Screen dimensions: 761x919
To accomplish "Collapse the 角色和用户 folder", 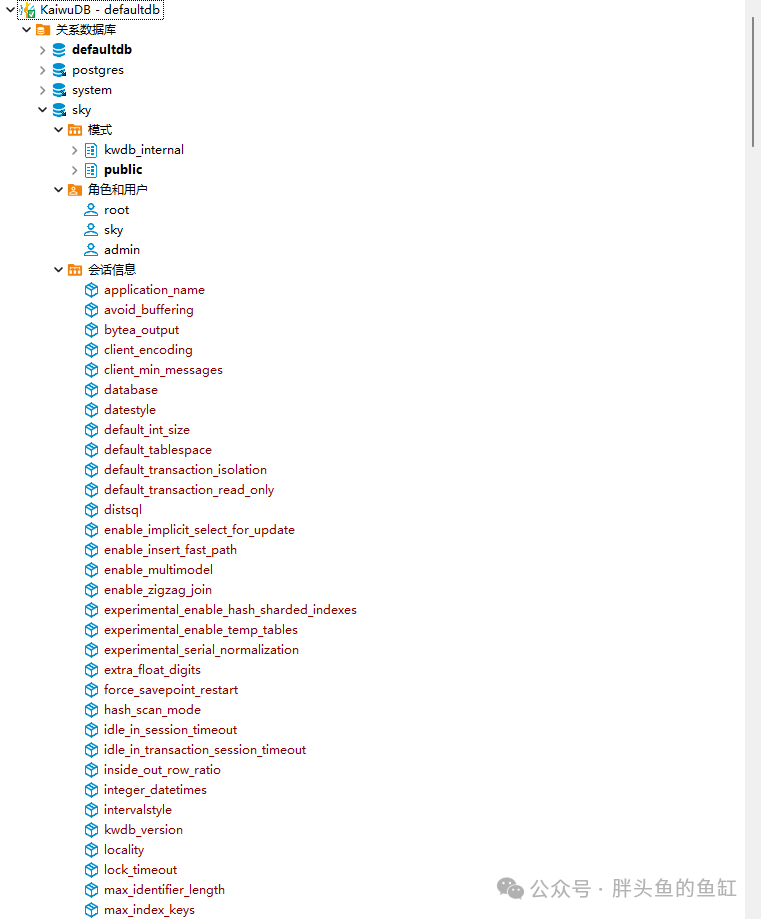I will 58,189.
